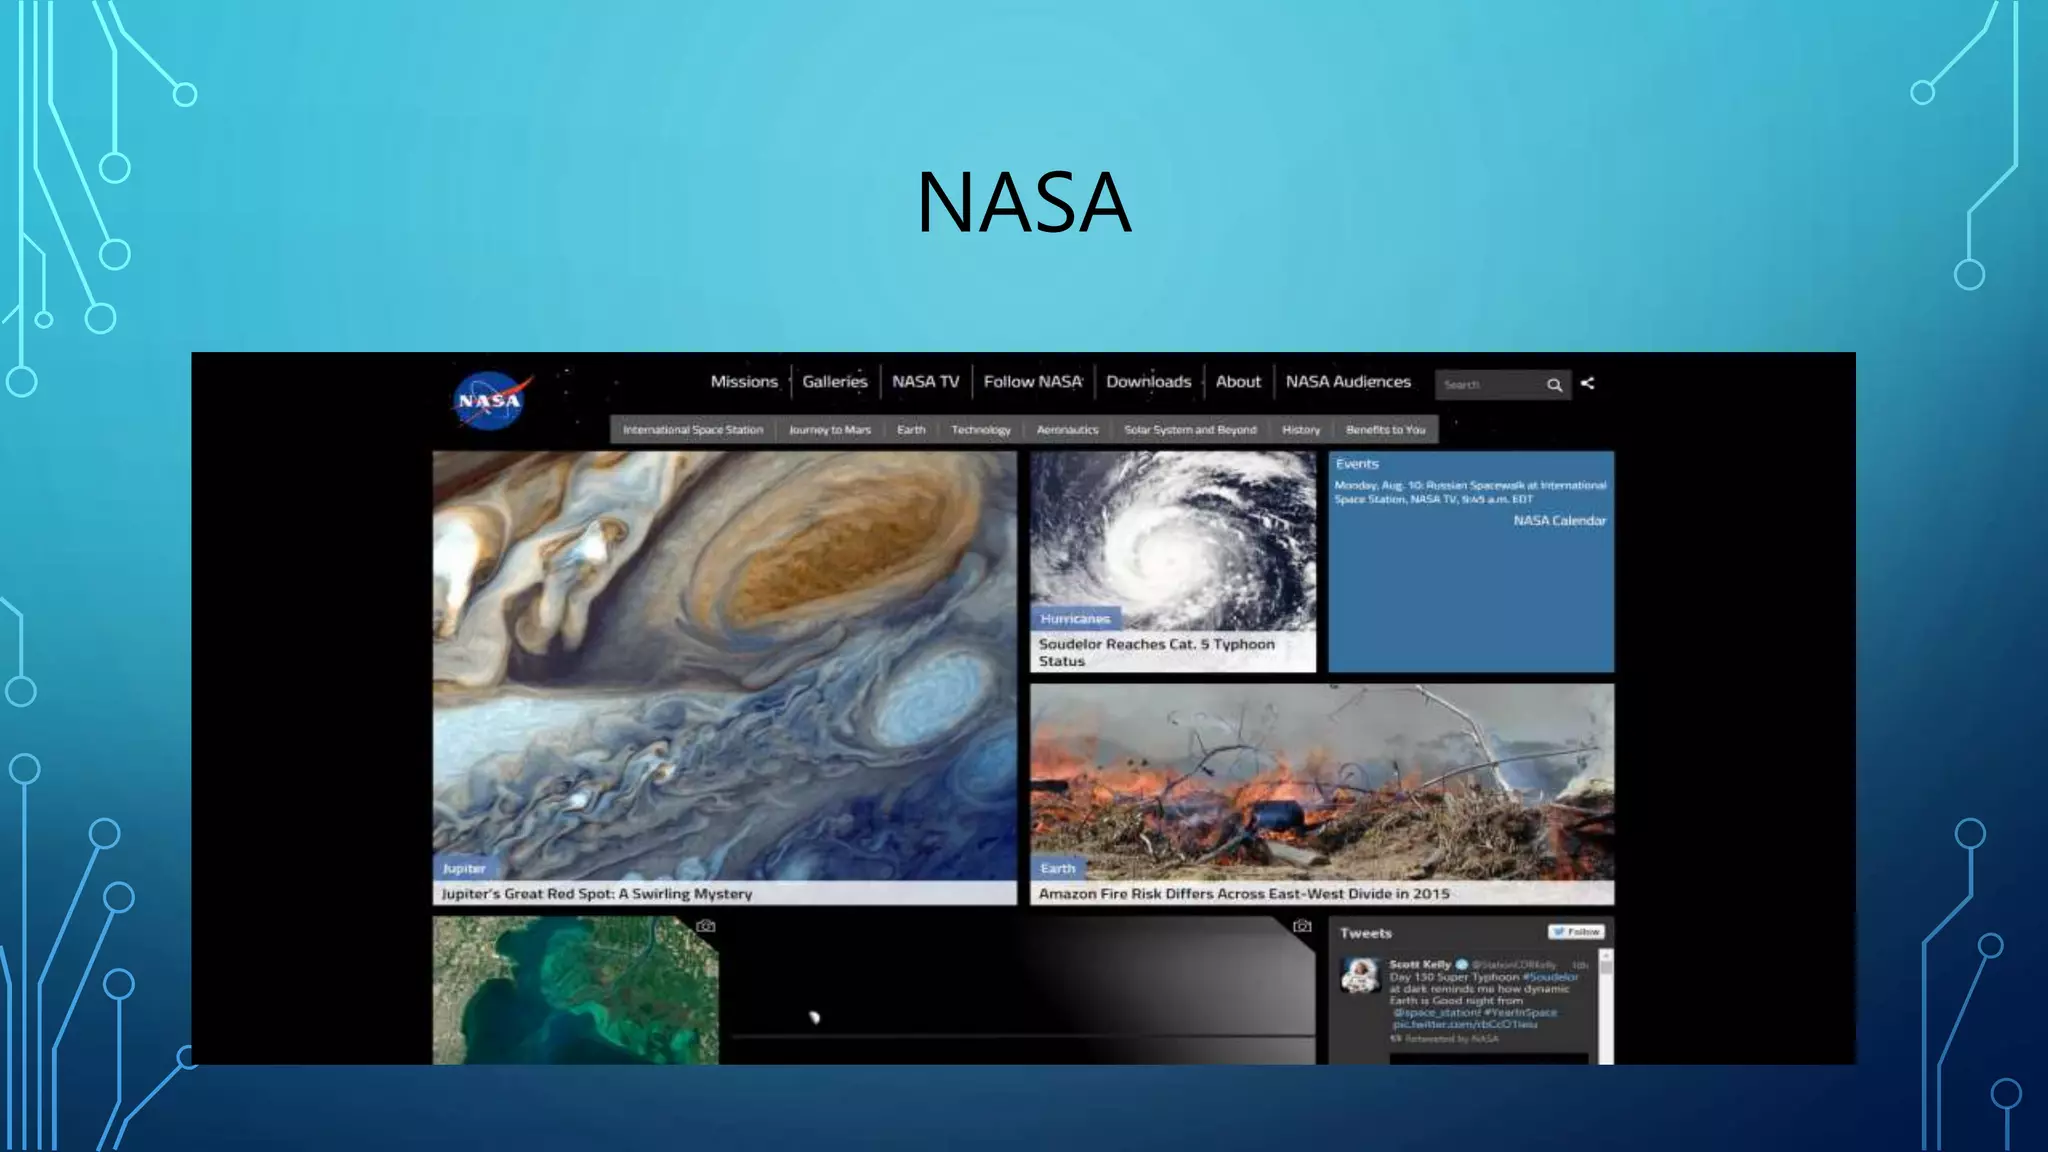The width and height of the screenshot is (2048, 1152).
Task: Open the Downloads menu
Action: (x=1148, y=381)
